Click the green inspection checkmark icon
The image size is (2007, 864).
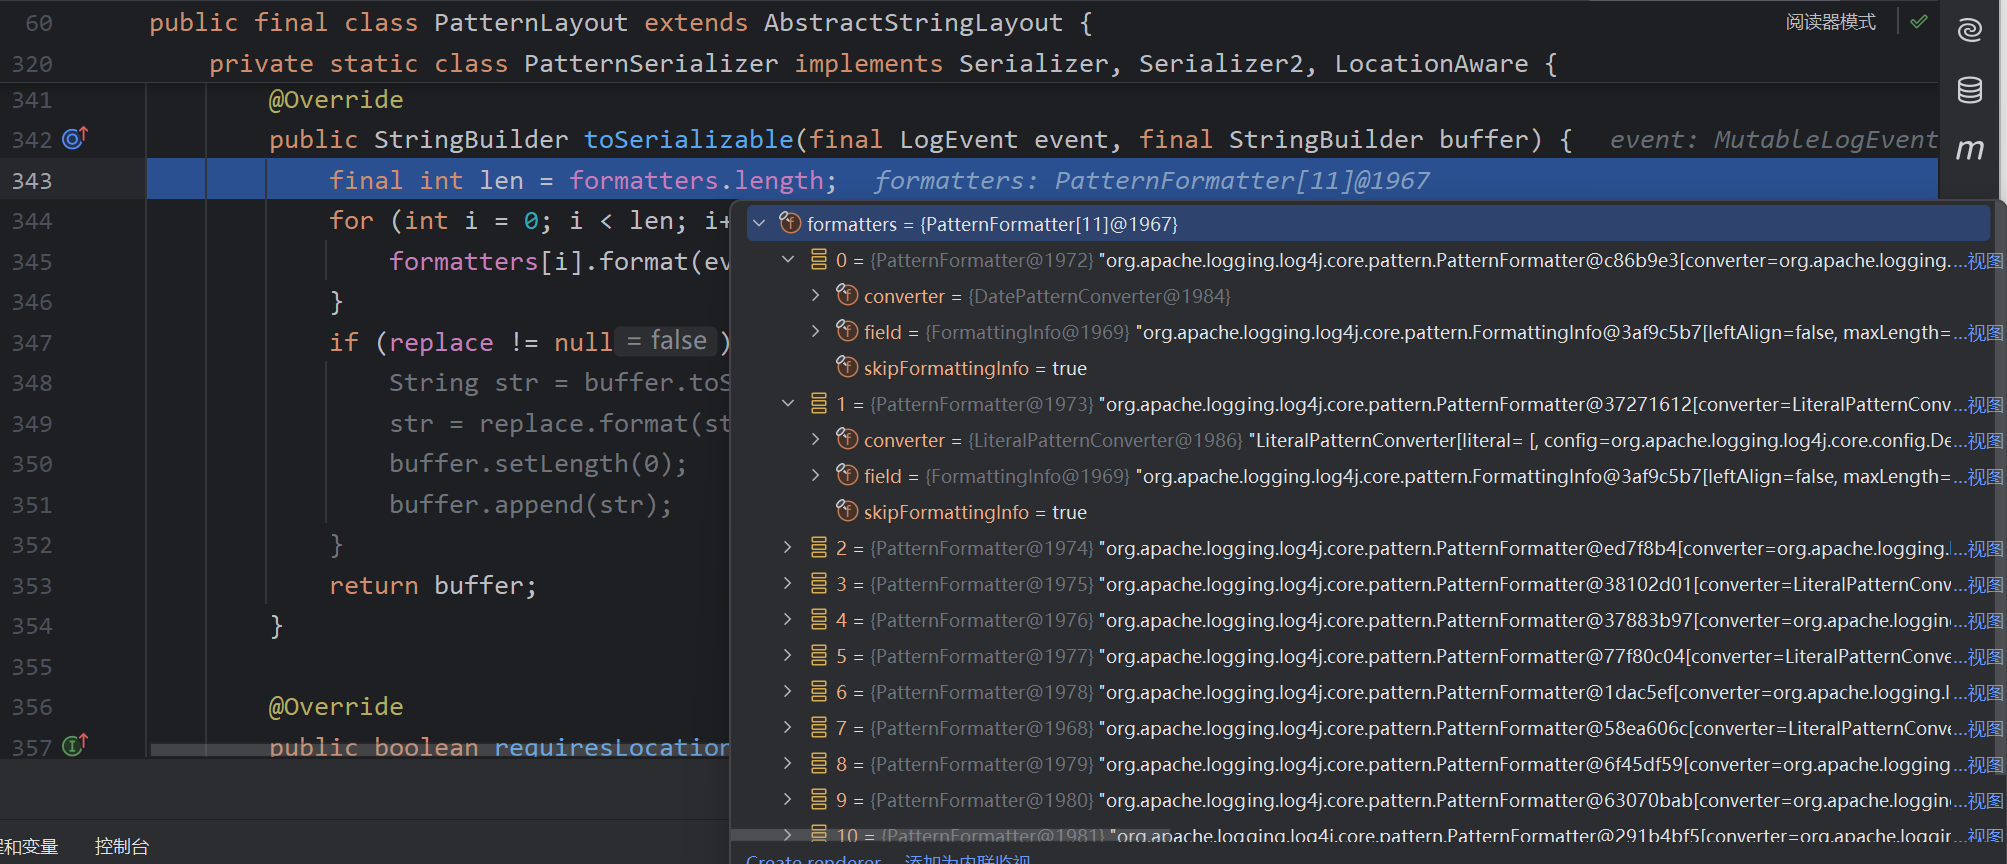click(x=1919, y=22)
